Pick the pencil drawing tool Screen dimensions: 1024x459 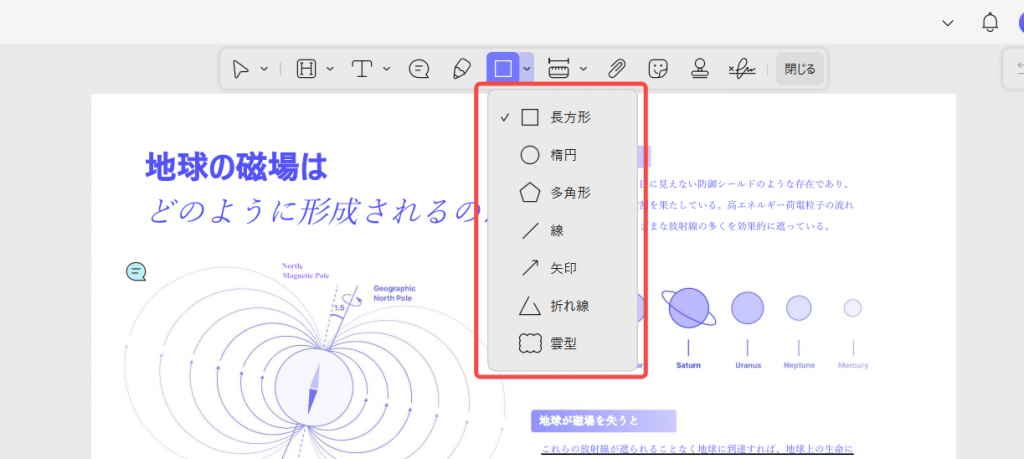click(x=462, y=69)
